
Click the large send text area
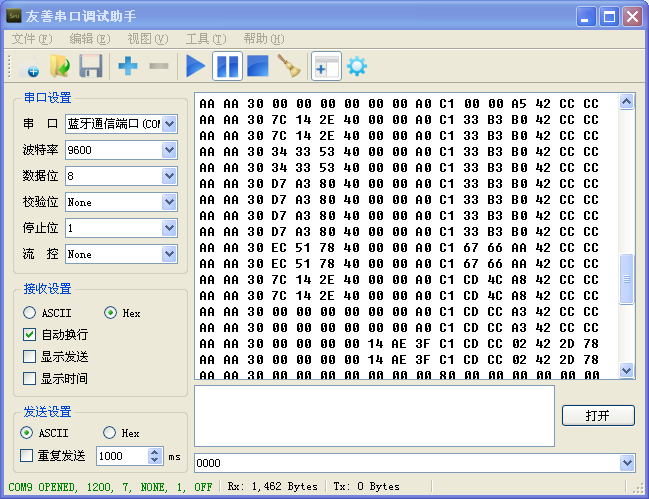375,416
